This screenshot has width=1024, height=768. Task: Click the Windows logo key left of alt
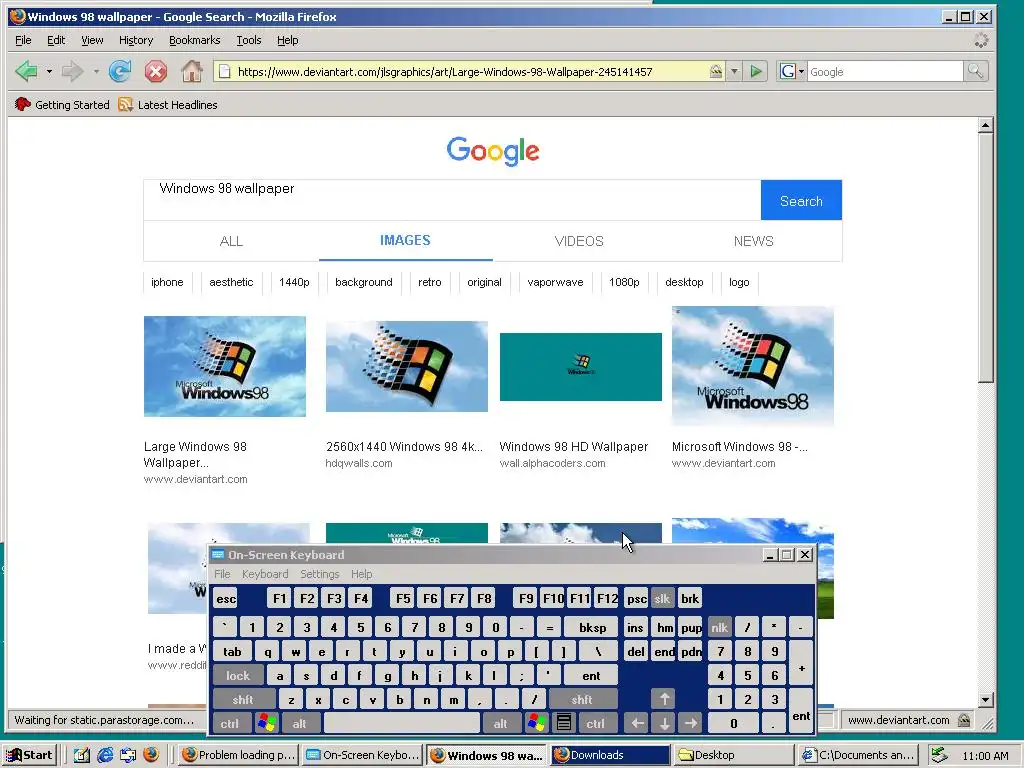coord(267,723)
